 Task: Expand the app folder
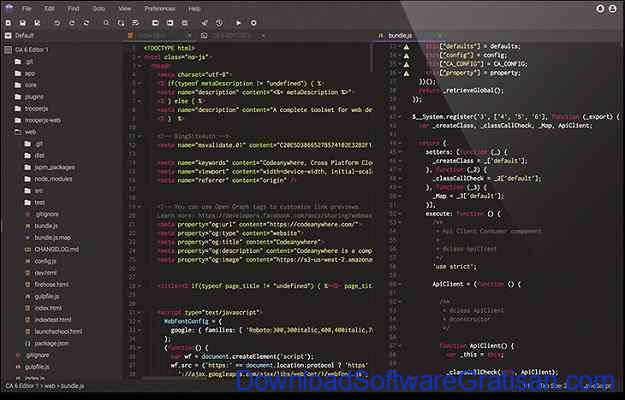click(x=24, y=73)
